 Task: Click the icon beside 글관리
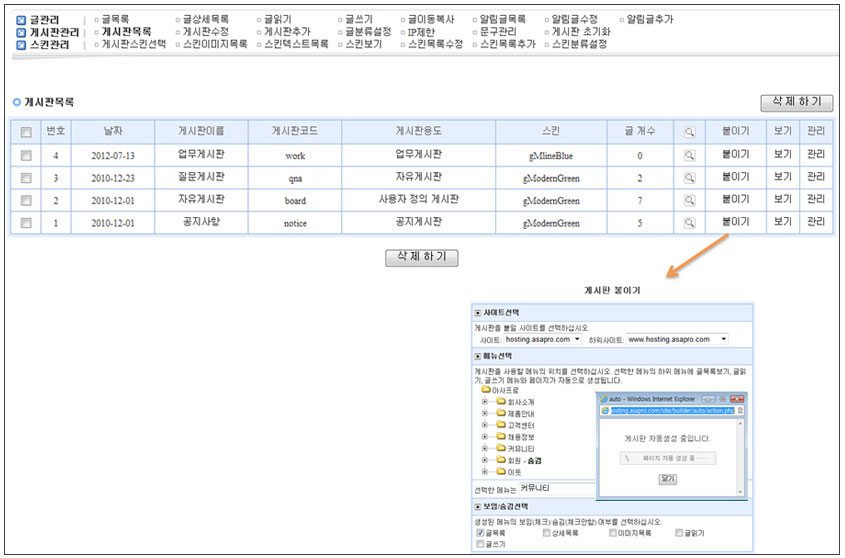(21, 19)
